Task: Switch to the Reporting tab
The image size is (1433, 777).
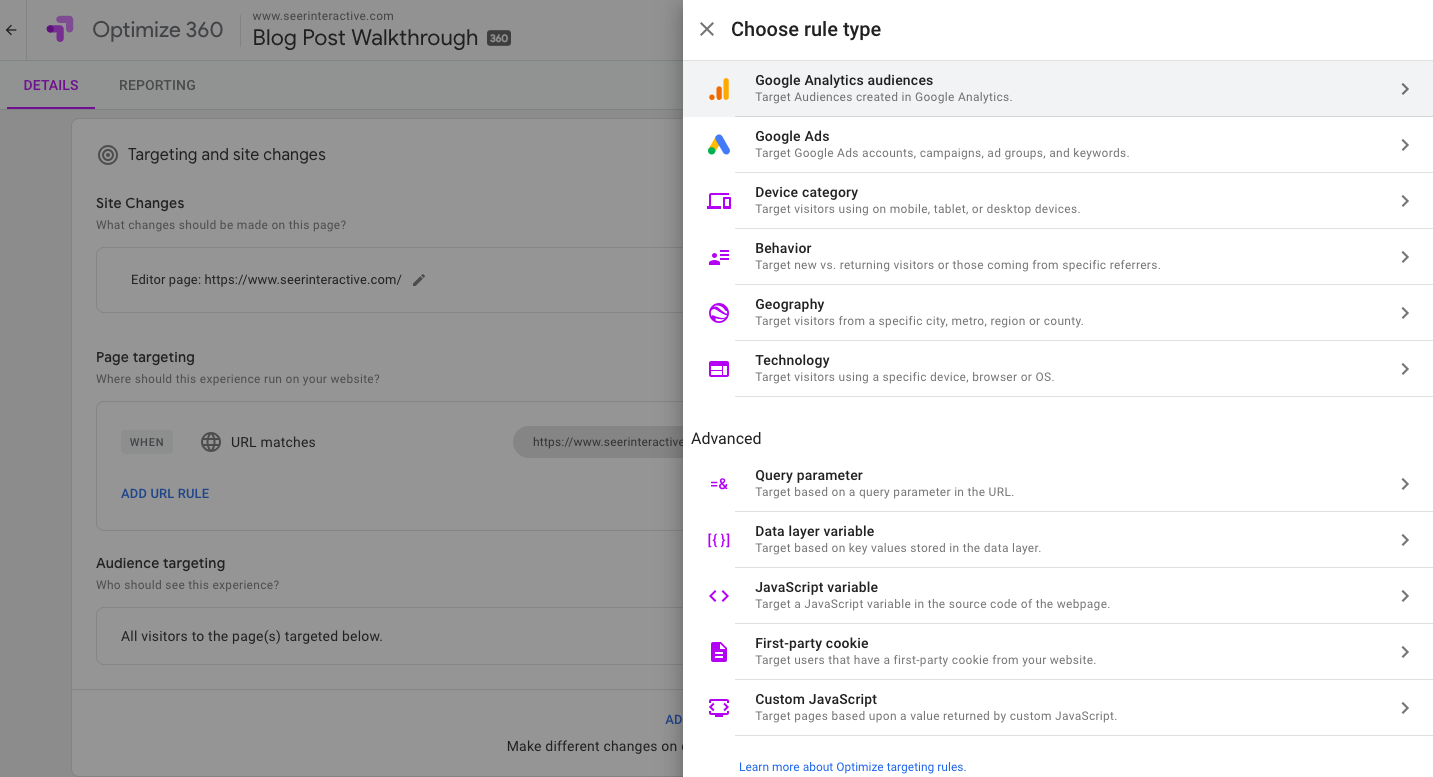Action: click(157, 85)
